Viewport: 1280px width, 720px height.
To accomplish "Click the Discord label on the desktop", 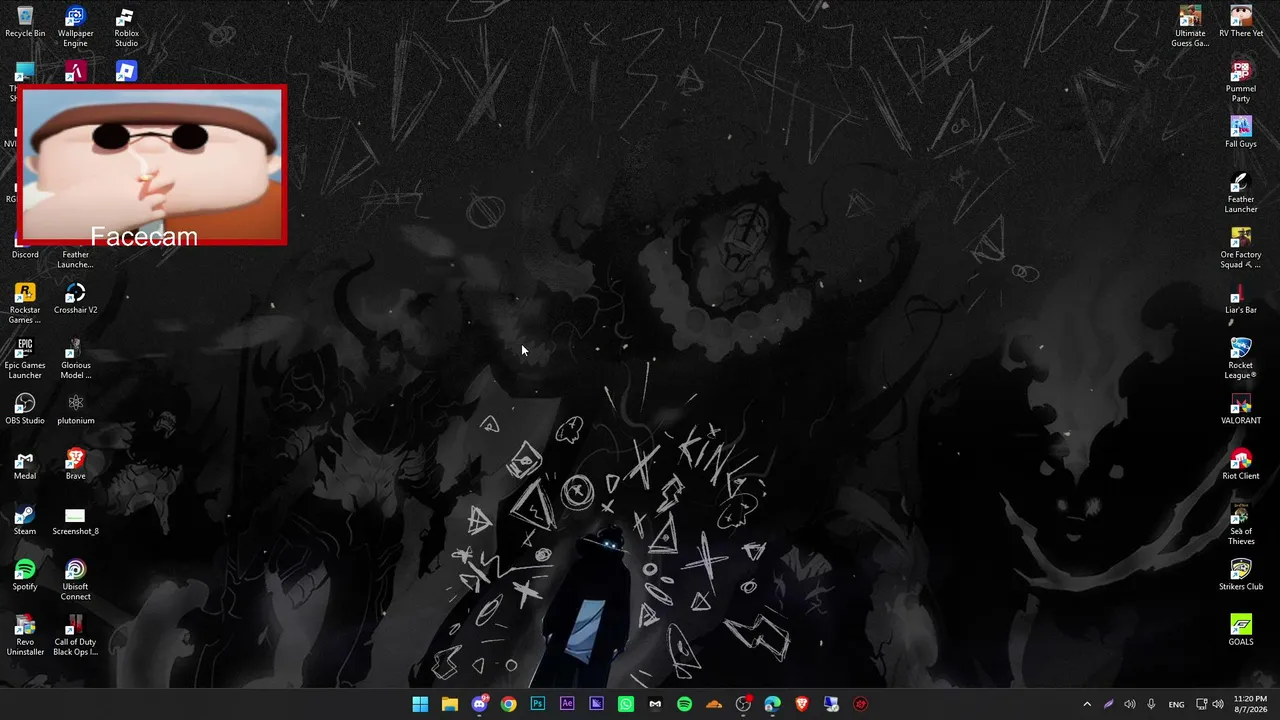I will pyautogui.click(x=25, y=255).
